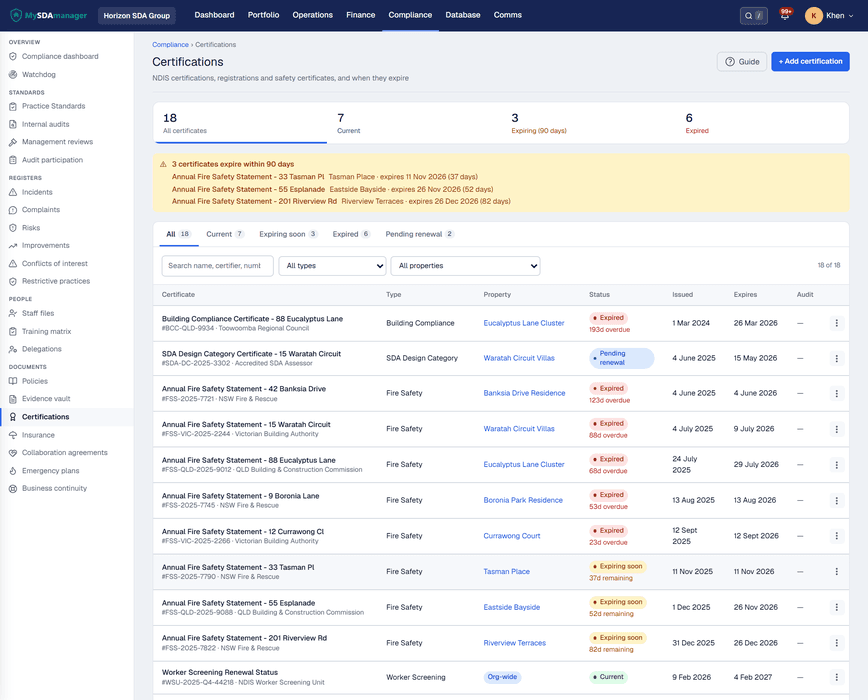Click Annual Fire Safety Statement - 55 Esplanade row
Image resolution: width=868 pixels, height=700 pixels.
pyautogui.click(x=501, y=608)
